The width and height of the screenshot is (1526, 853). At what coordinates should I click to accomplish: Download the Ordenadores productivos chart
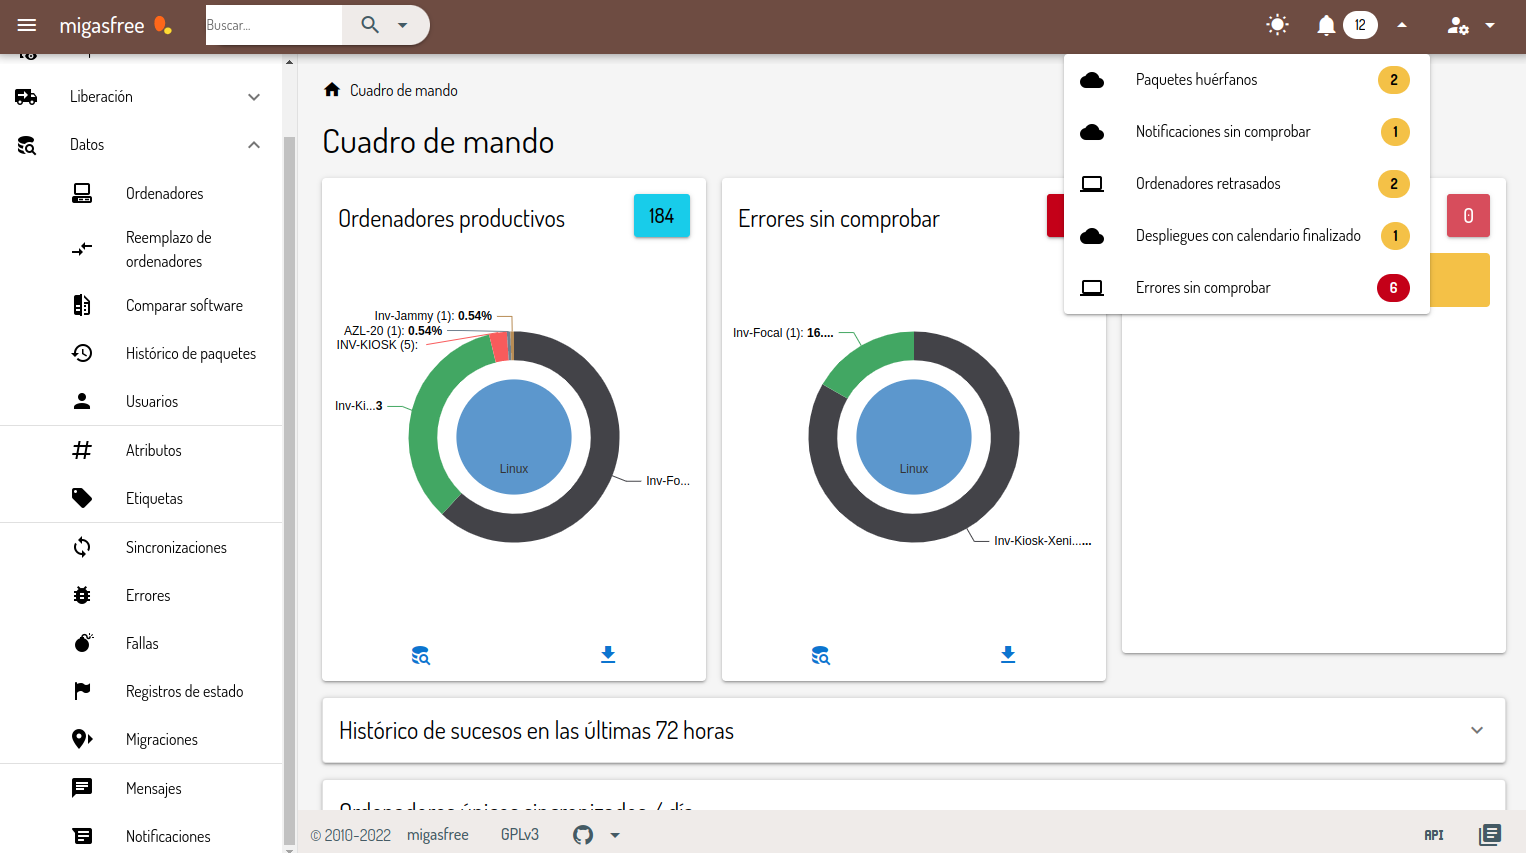click(x=608, y=655)
